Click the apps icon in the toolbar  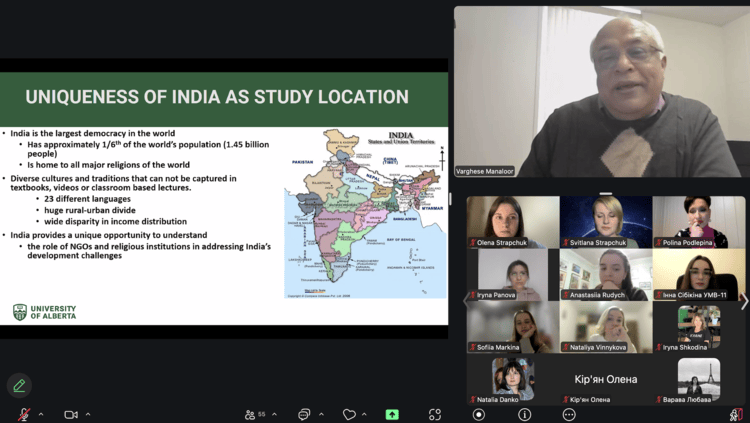[x=435, y=414]
